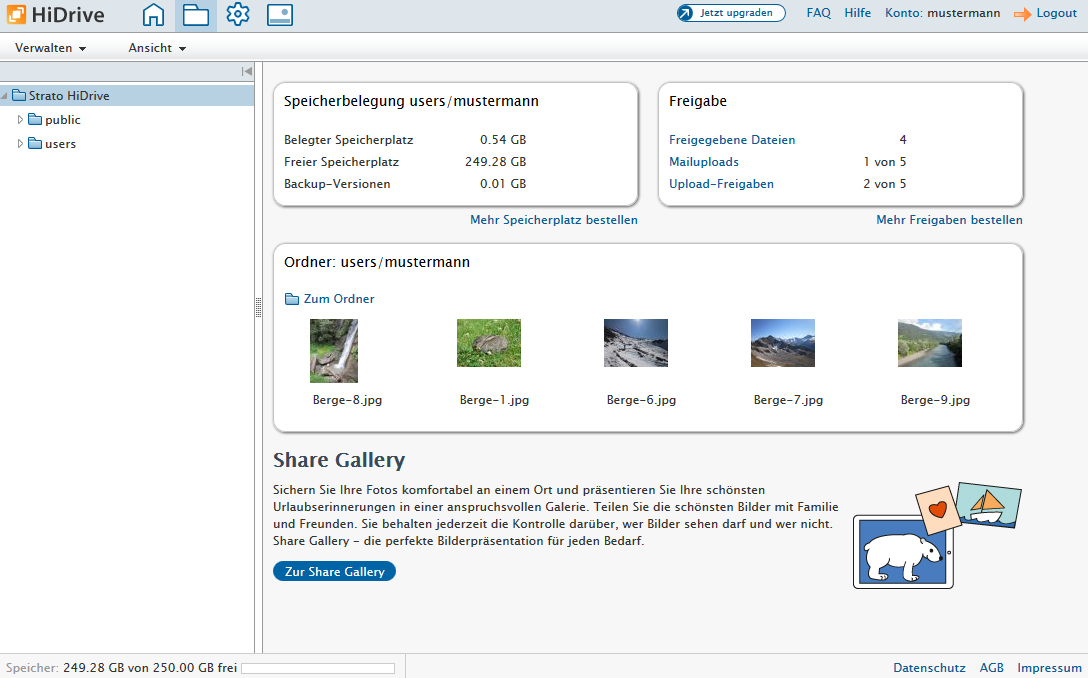Click the HiDrive logo
This screenshot has height=678, width=1088.
click(x=54, y=15)
